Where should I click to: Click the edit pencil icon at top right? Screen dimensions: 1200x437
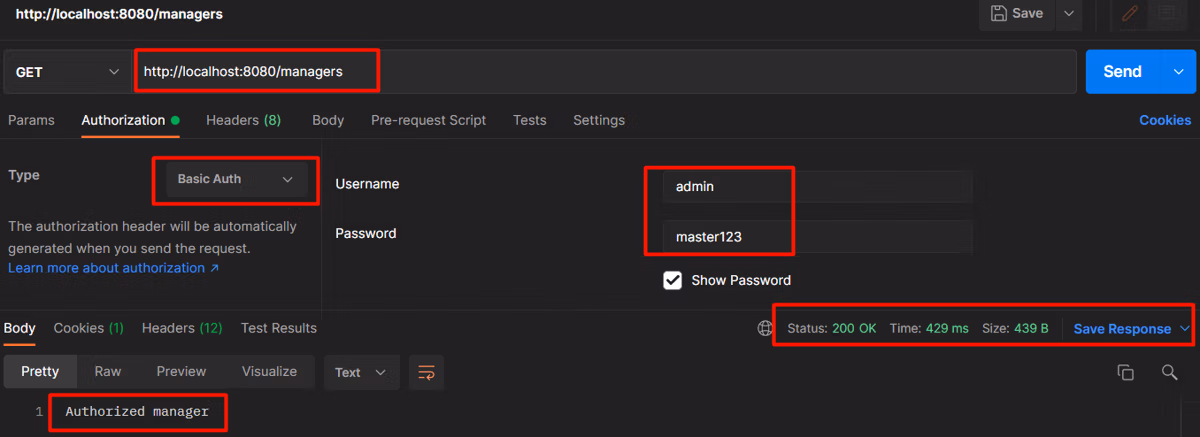[1132, 14]
